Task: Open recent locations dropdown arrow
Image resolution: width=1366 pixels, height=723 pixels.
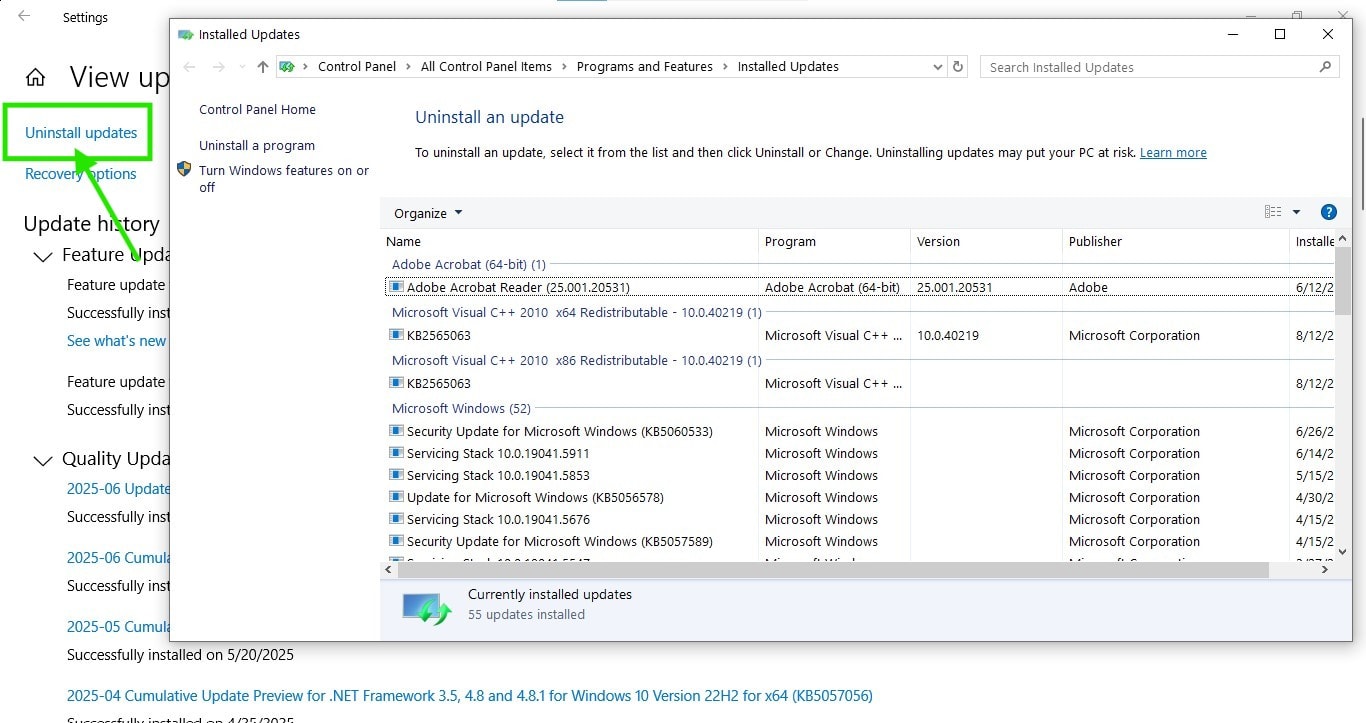Action: (241, 67)
